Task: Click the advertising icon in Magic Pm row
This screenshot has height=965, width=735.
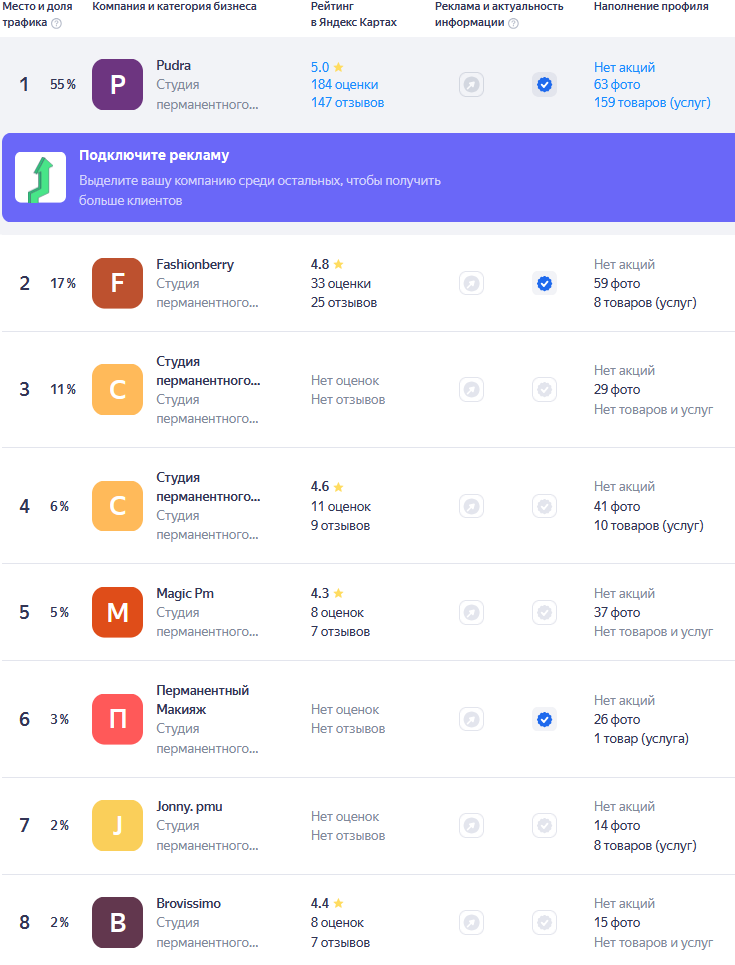Action: coord(472,612)
